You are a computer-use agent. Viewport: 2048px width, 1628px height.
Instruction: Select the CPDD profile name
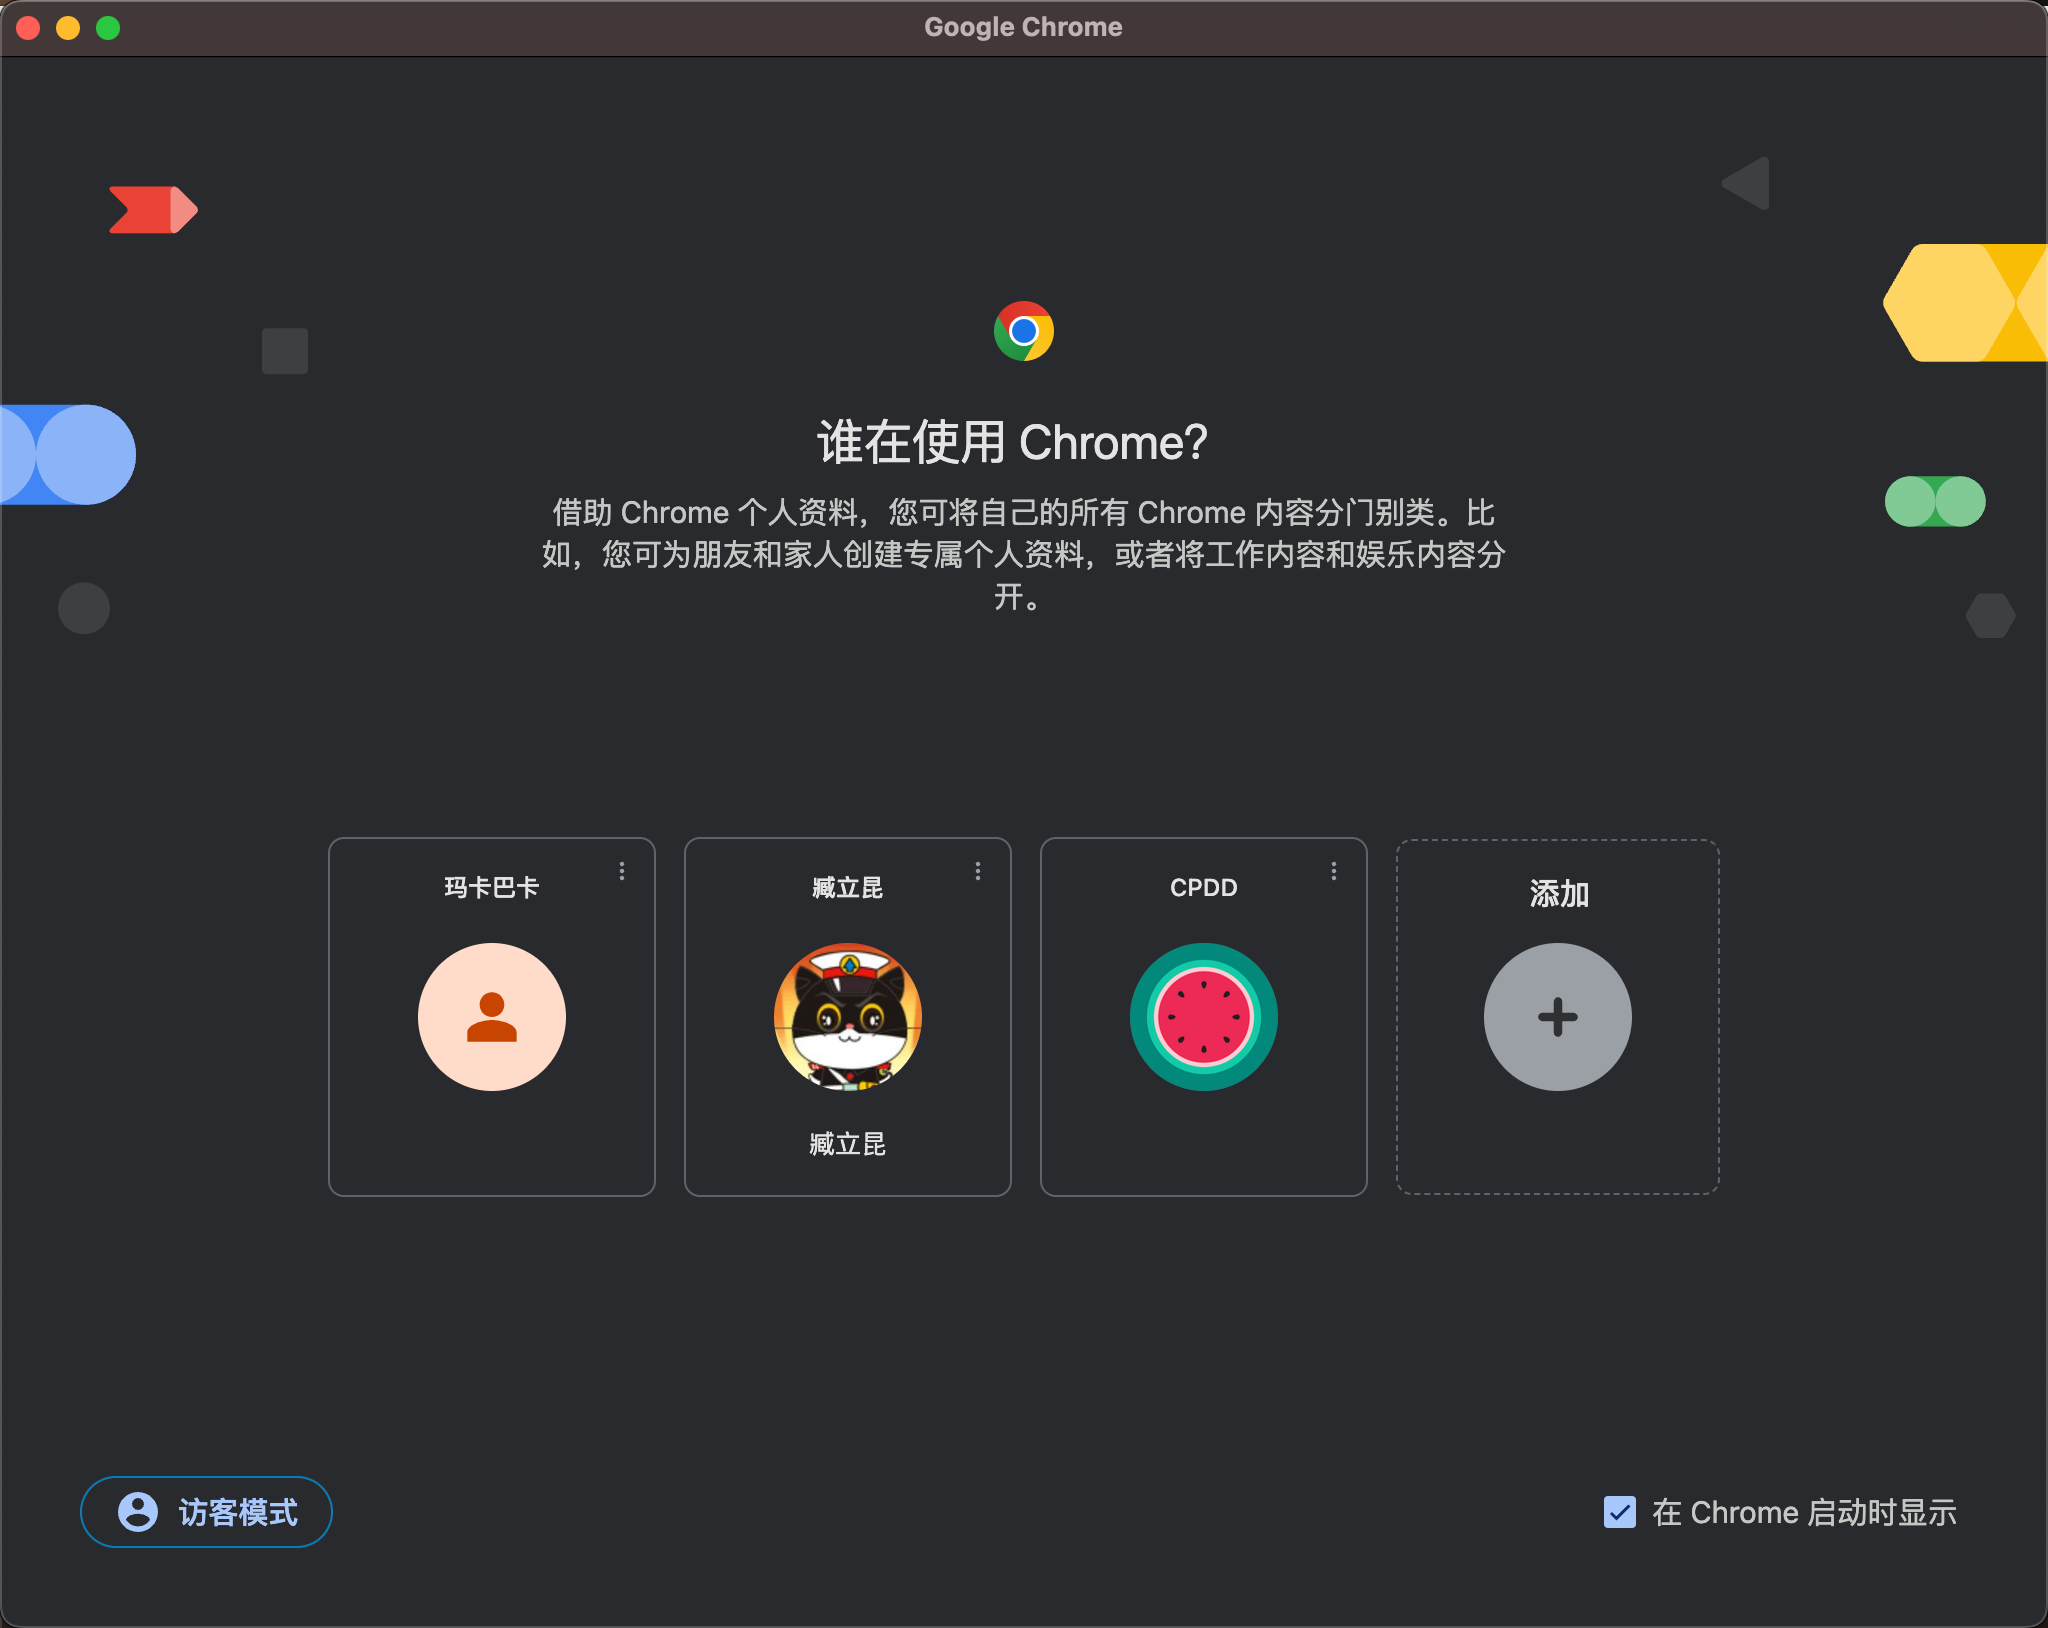tap(1203, 887)
